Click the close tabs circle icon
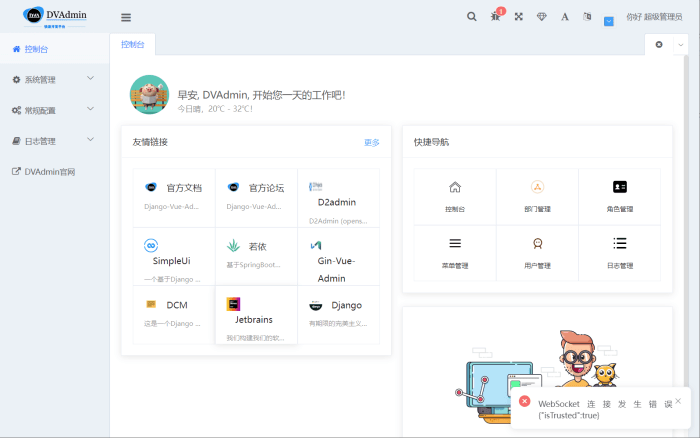This screenshot has height=438, width=700. [x=659, y=44]
